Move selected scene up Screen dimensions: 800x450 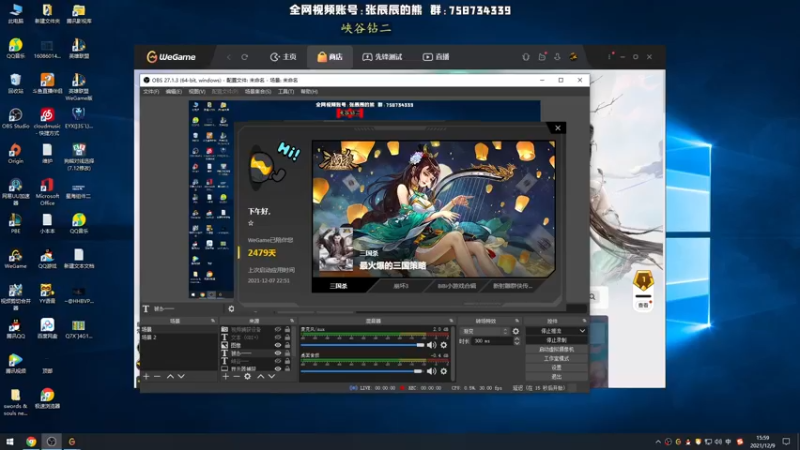pyautogui.click(x=170, y=377)
